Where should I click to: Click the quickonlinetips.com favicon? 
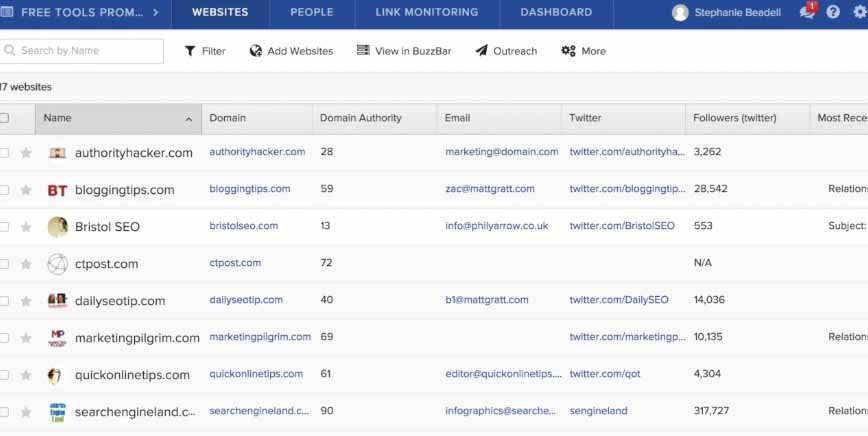coord(54,375)
